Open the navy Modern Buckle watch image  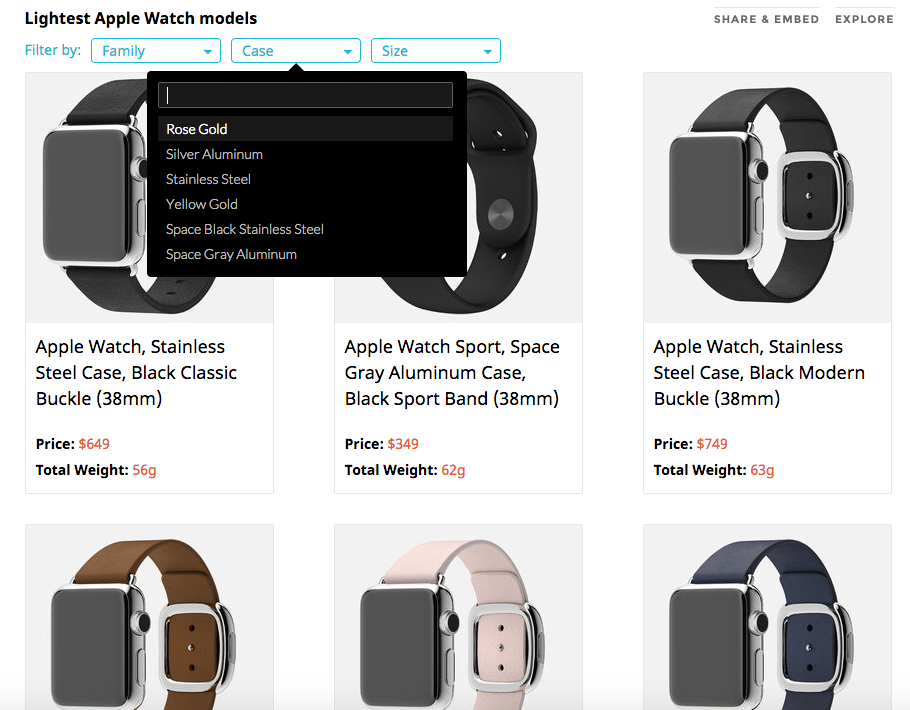coord(767,617)
